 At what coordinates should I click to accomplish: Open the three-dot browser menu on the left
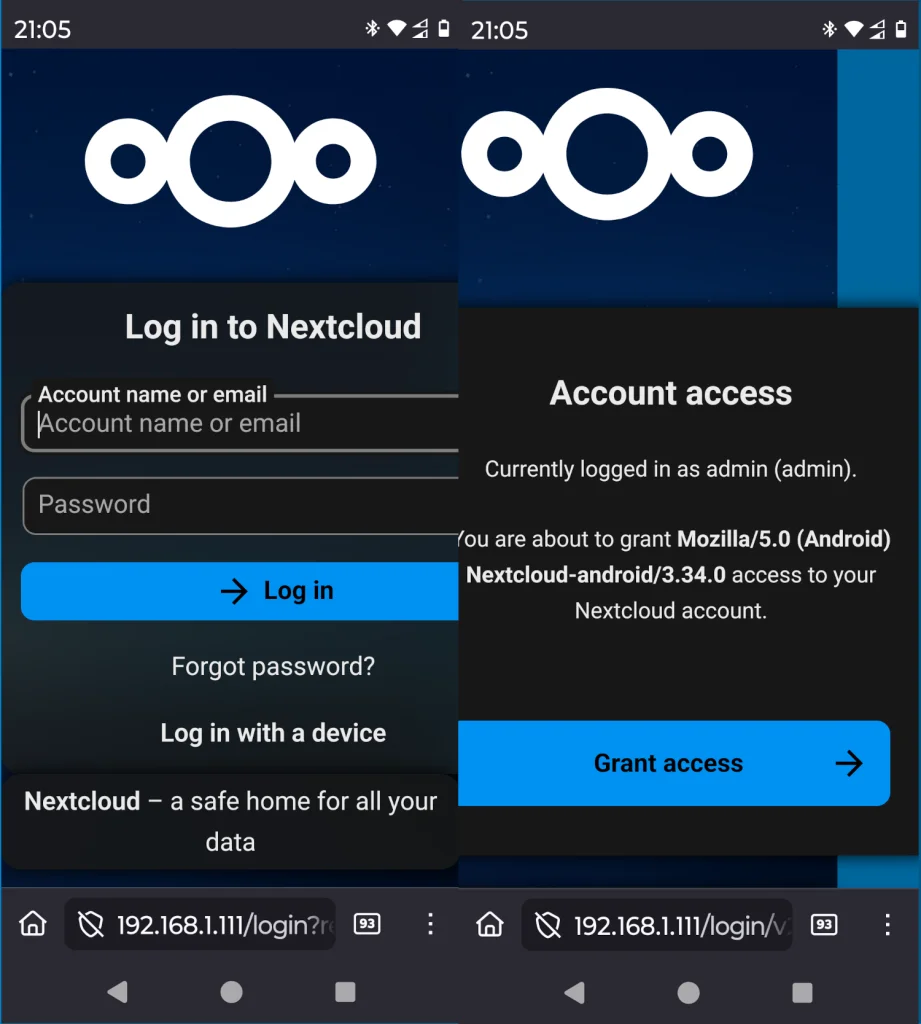pos(430,925)
